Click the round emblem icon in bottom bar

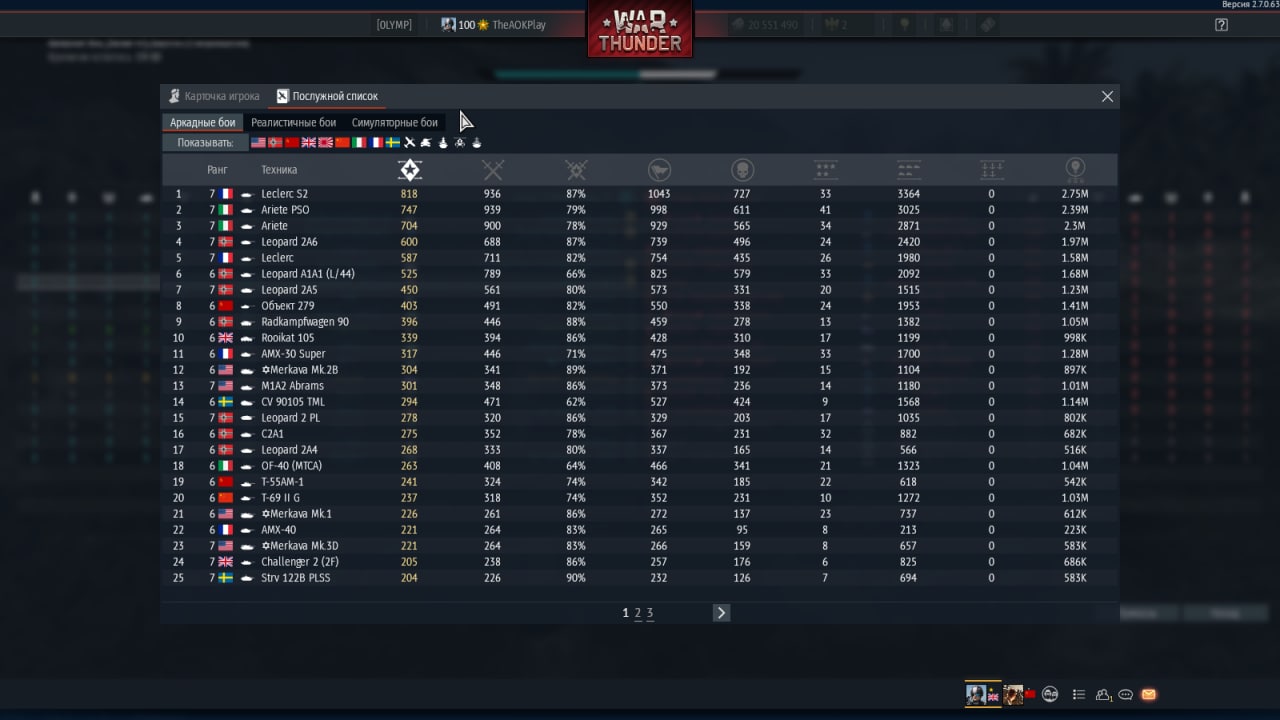[x=1050, y=694]
